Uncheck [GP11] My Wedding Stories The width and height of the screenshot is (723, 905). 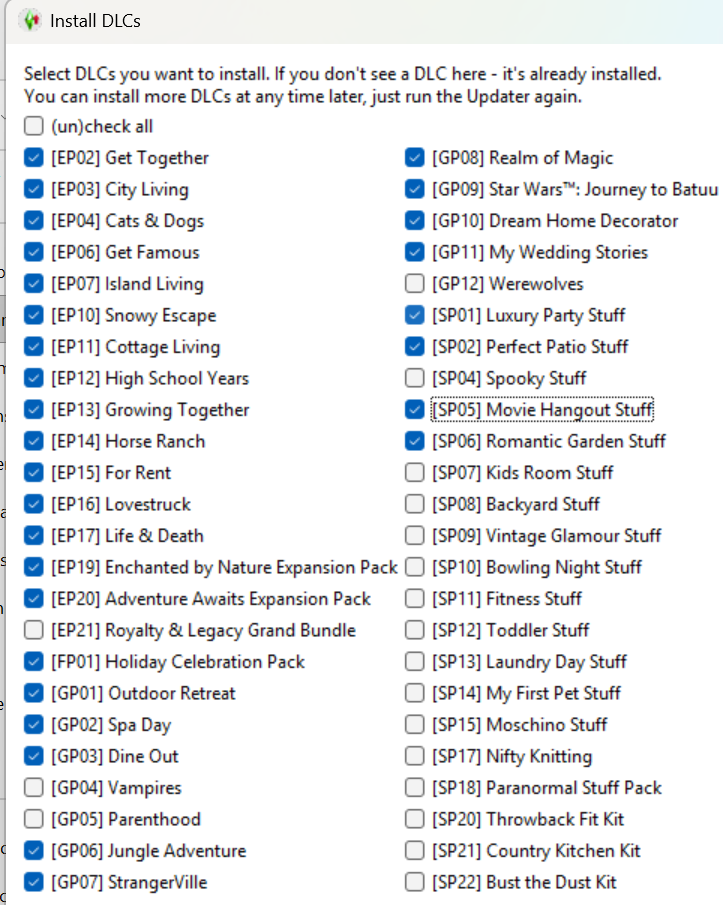(414, 252)
